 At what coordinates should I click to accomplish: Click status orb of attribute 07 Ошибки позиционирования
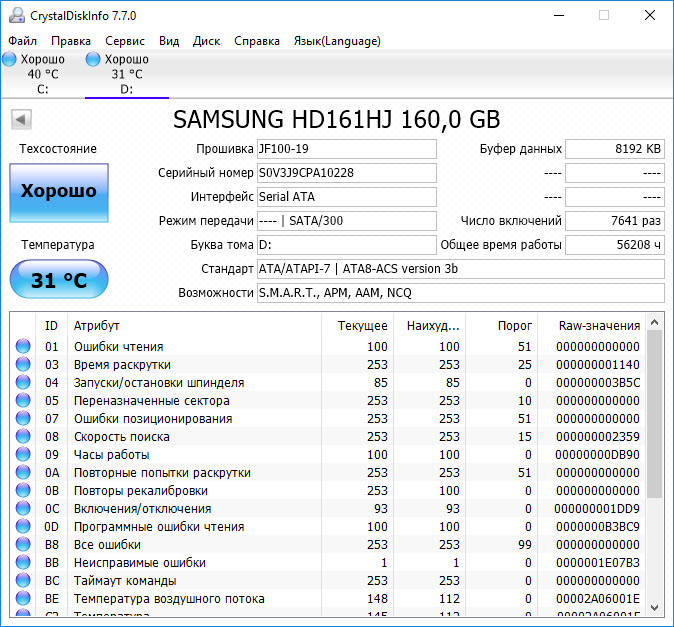pos(23,419)
